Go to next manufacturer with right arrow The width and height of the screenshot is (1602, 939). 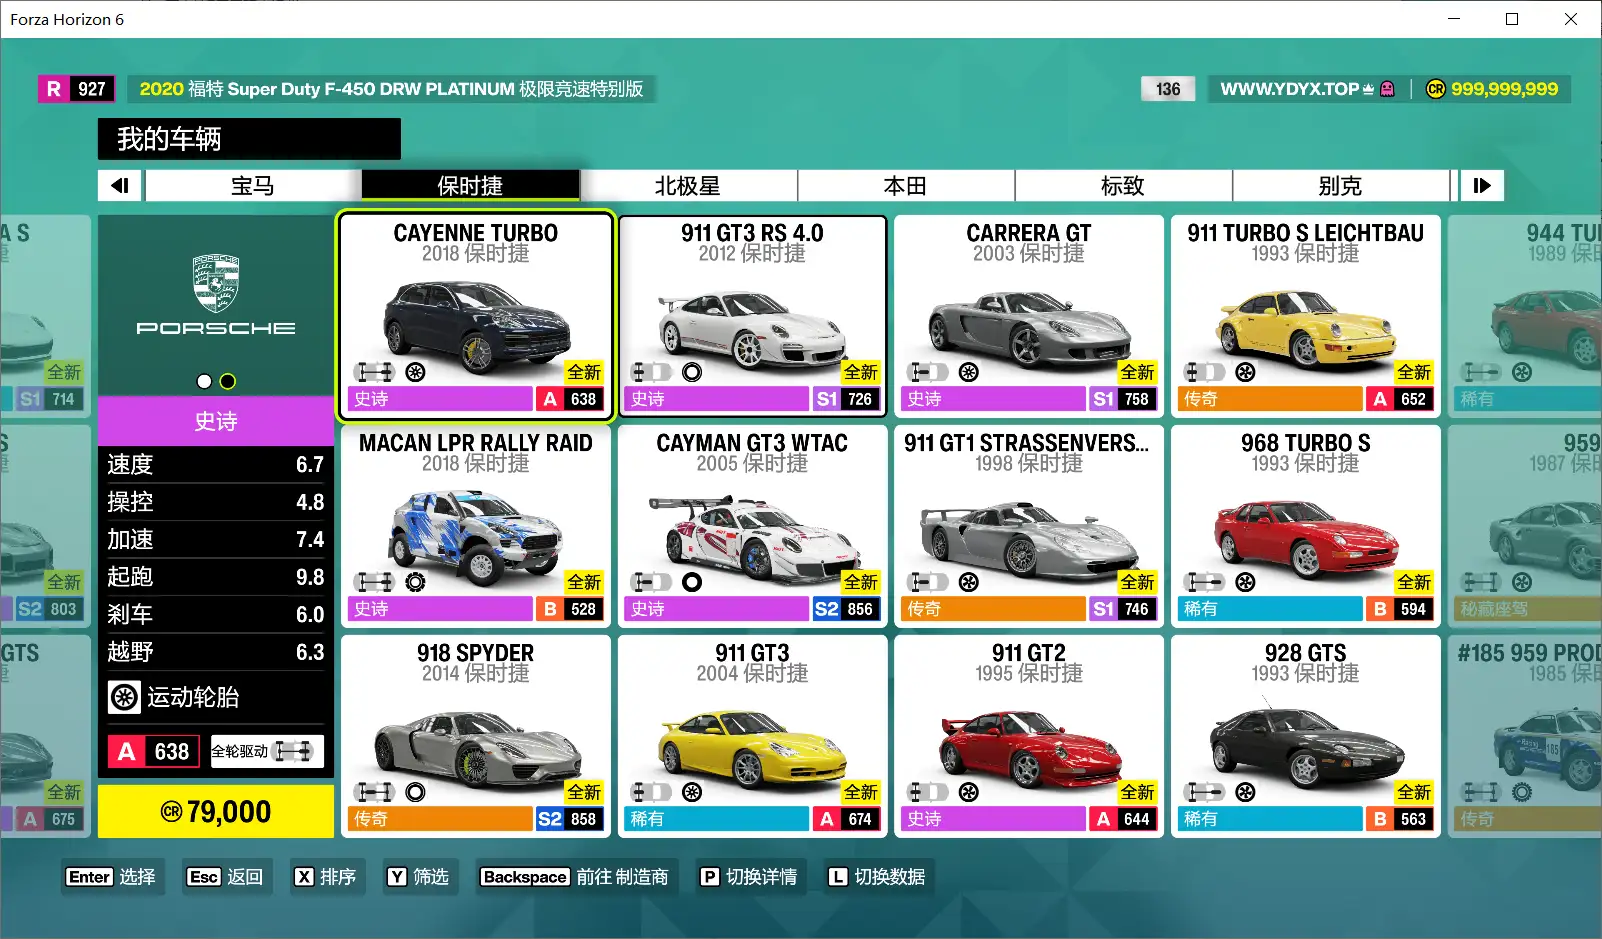(x=1482, y=185)
